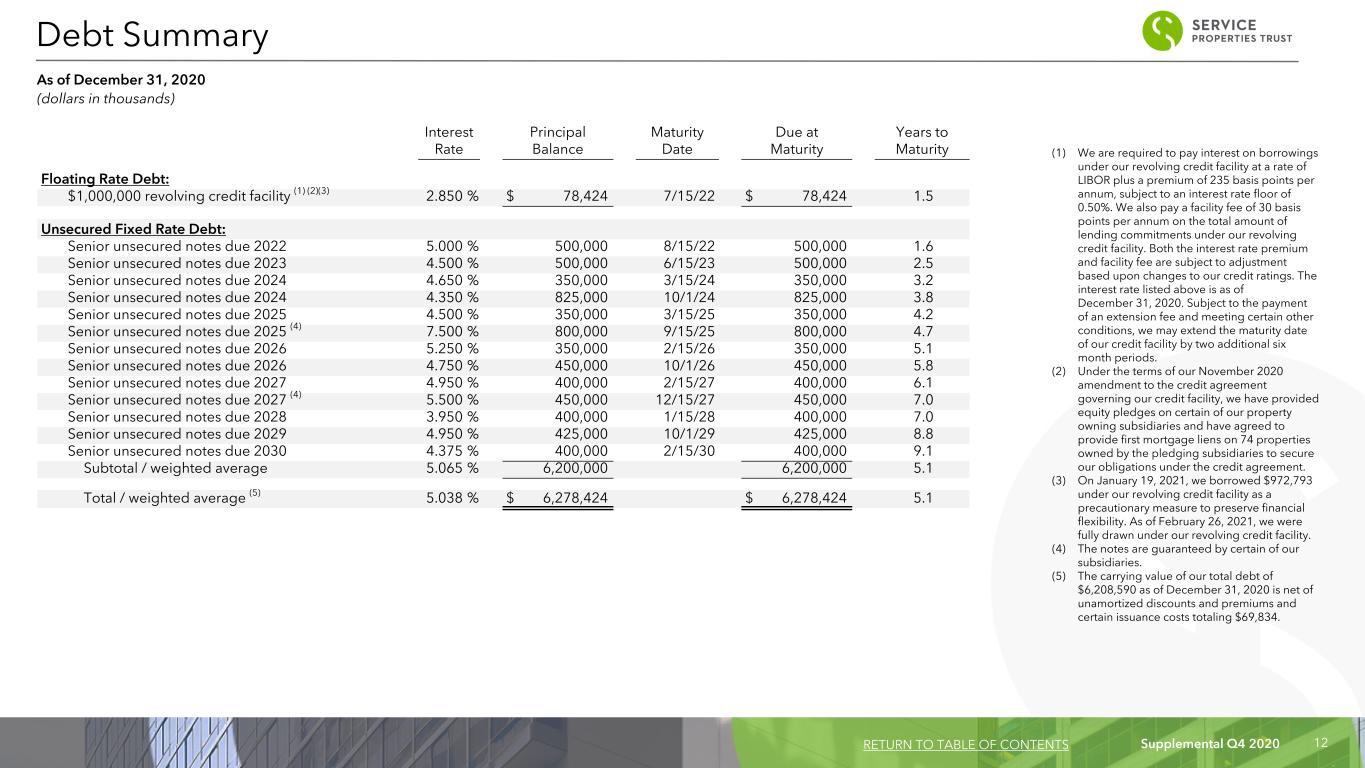The width and height of the screenshot is (1365, 768).
Task: Click the $1,000,000 revolving credit facility row
Action: (503, 196)
